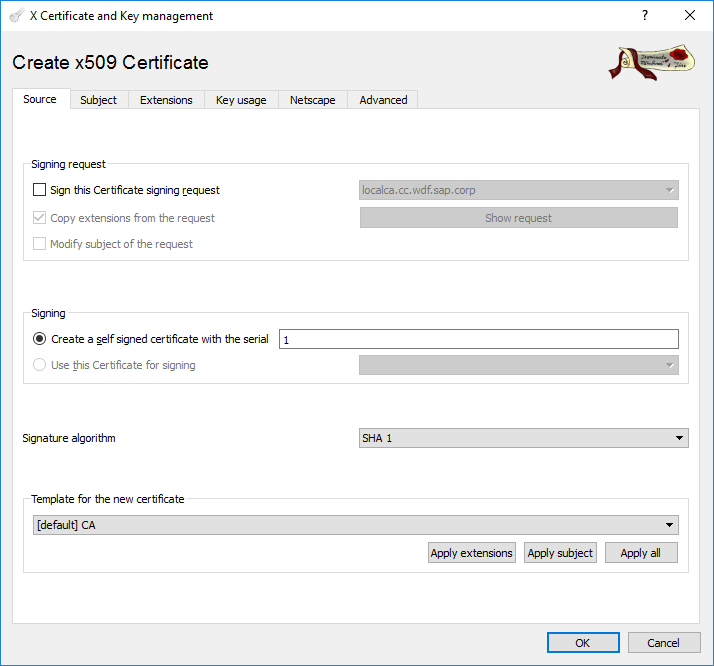Click the serial number input field
Image resolution: width=714 pixels, height=666 pixels.
(478, 340)
